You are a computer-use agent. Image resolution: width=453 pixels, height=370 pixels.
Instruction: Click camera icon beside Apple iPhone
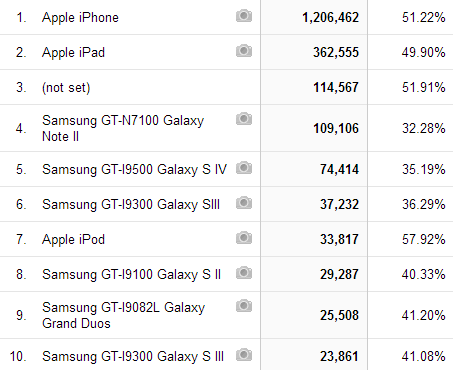point(244,16)
